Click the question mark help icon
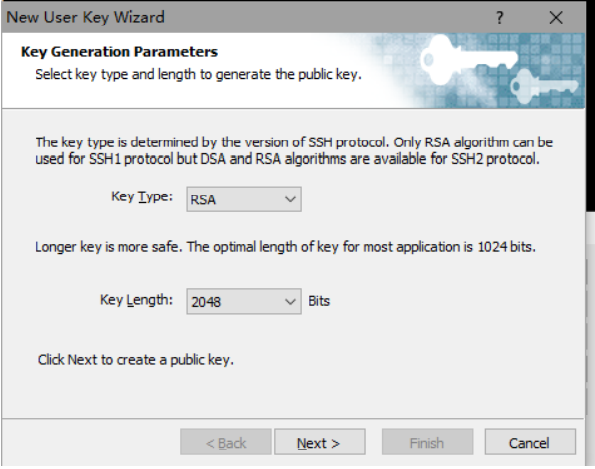 500,17
